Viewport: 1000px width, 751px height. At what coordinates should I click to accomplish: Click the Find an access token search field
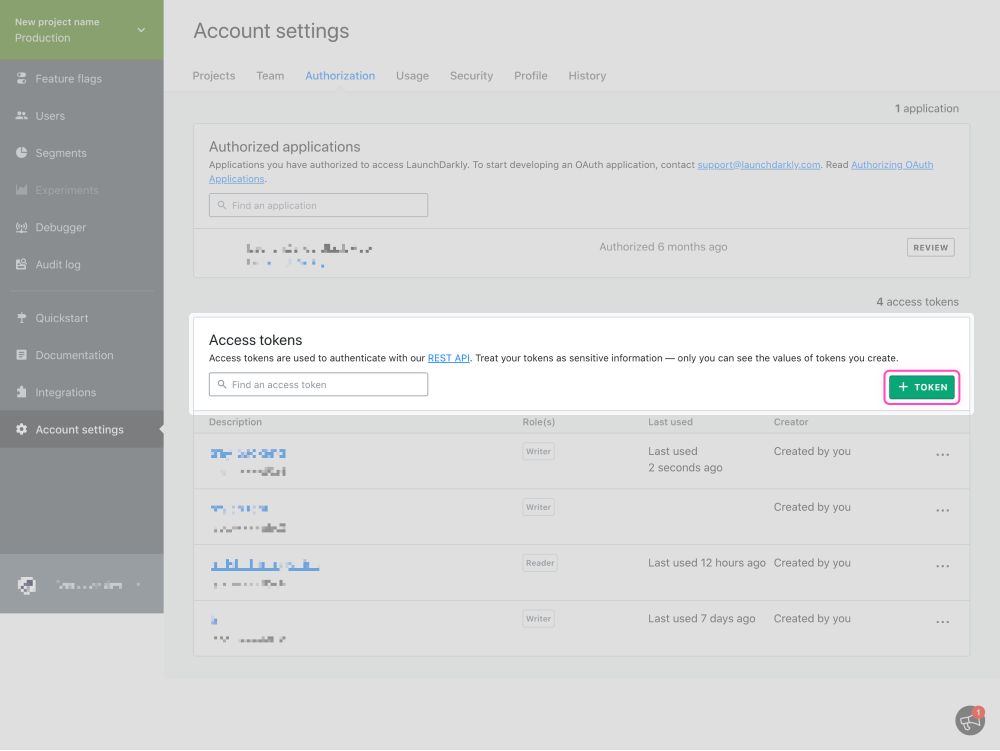(318, 384)
